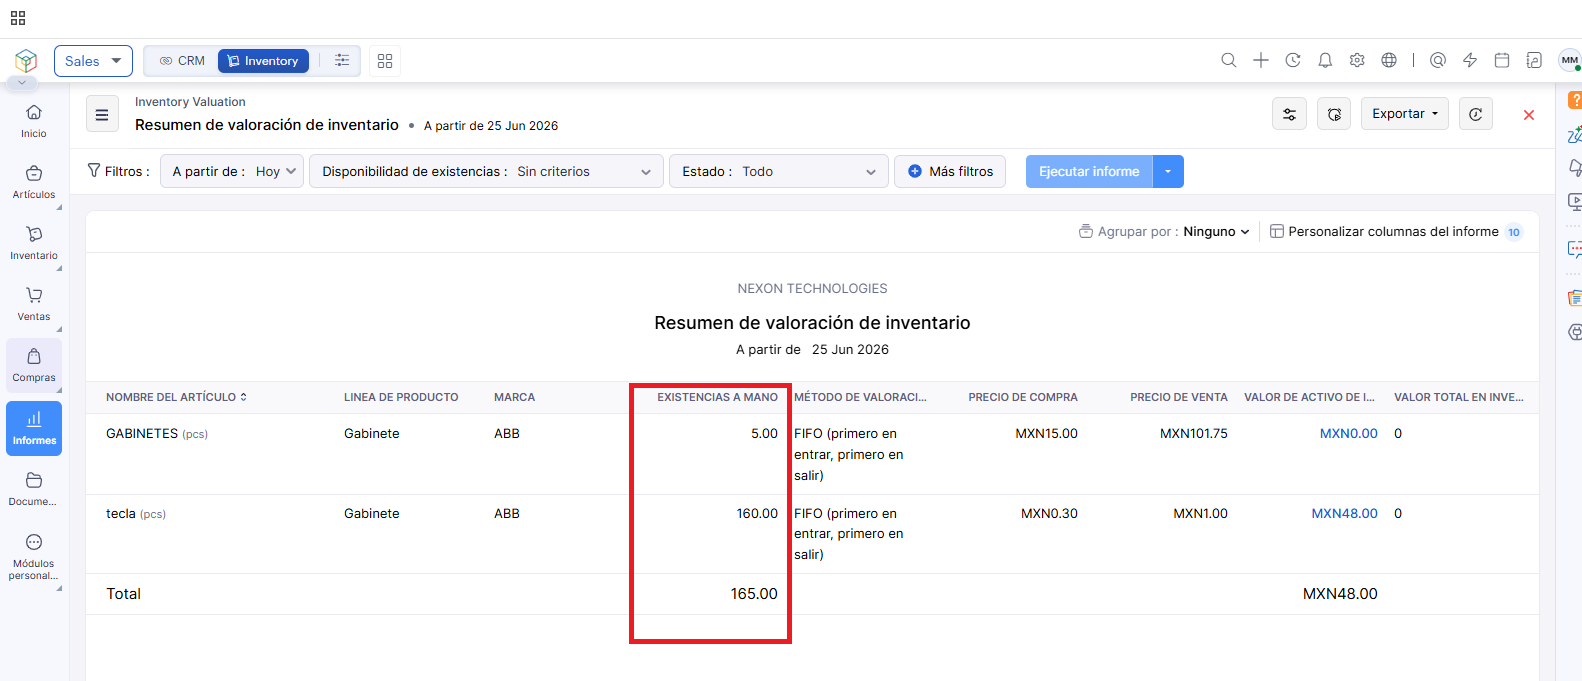This screenshot has width=1582, height=681.
Task: Open Artículos in the sidebar
Action: click(x=34, y=182)
